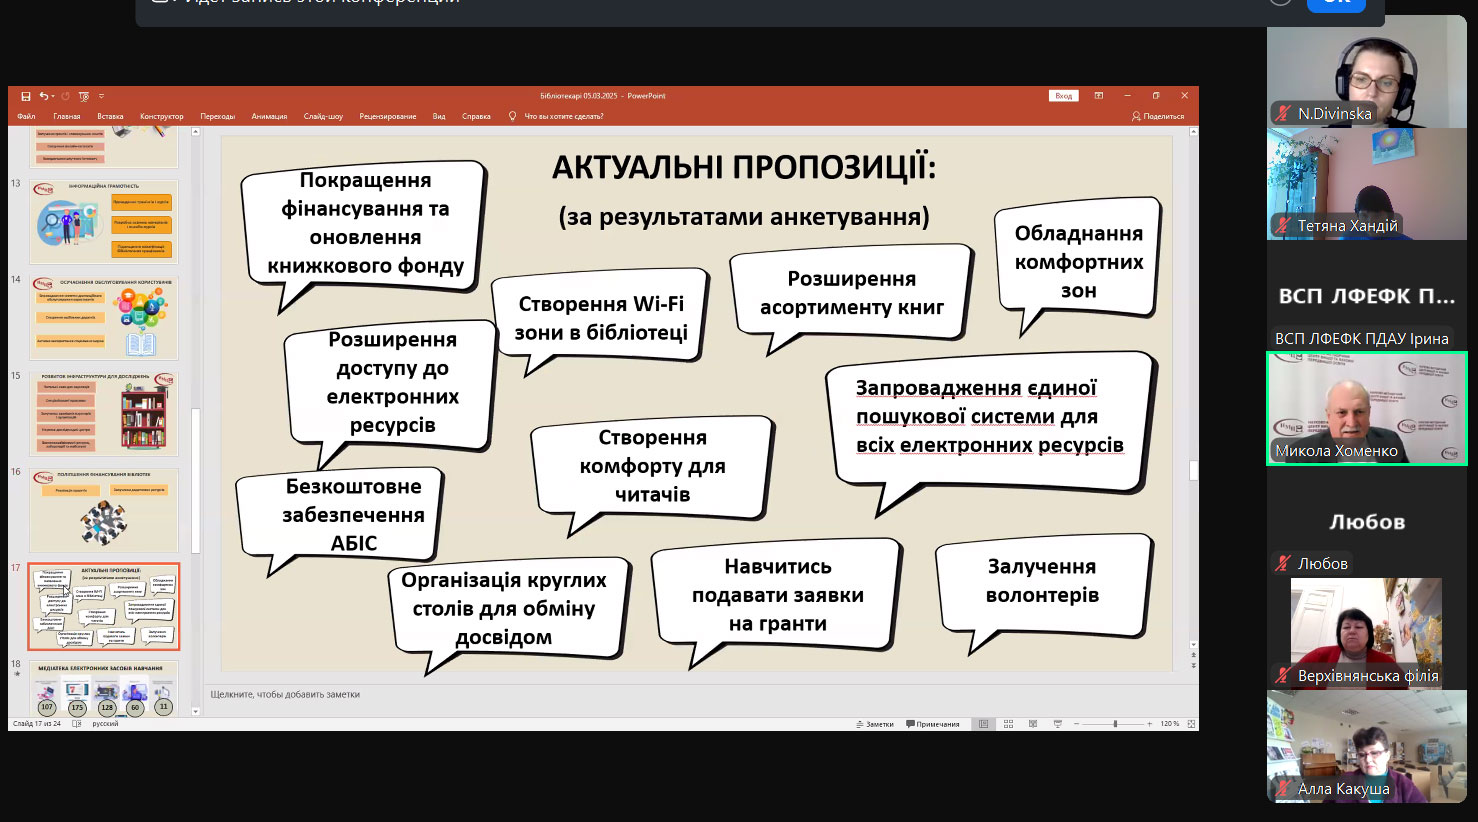
Task: Select the Анимация ribbon tab
Action: (269, 116)
